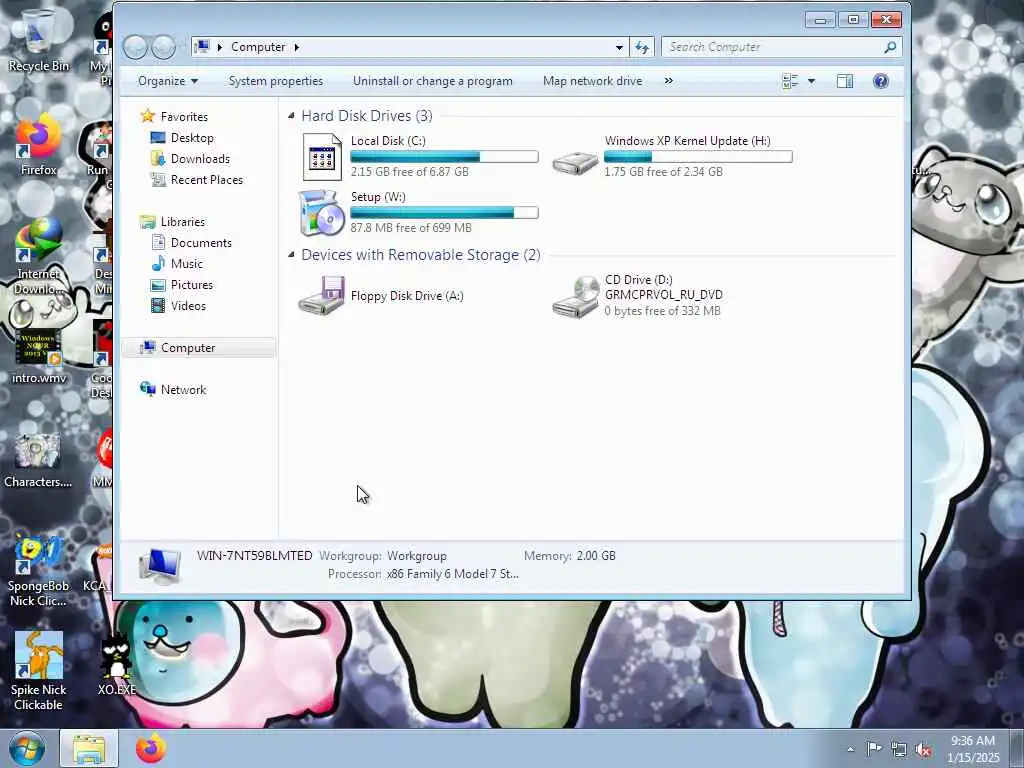Viewport: 1024px width, 768px height.
Task: Click the Windows Start orb
Action: [26, 748]
